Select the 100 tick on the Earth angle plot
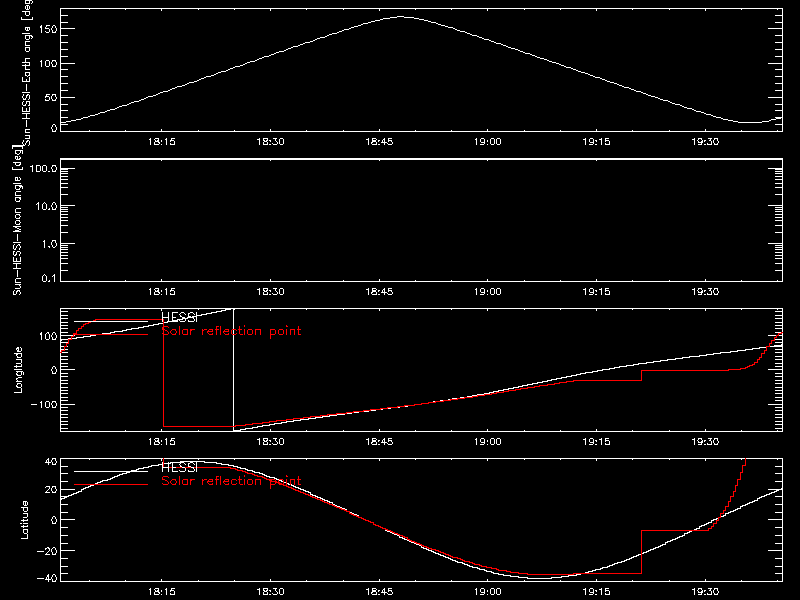The image size is (800, 600). [48, 63]
